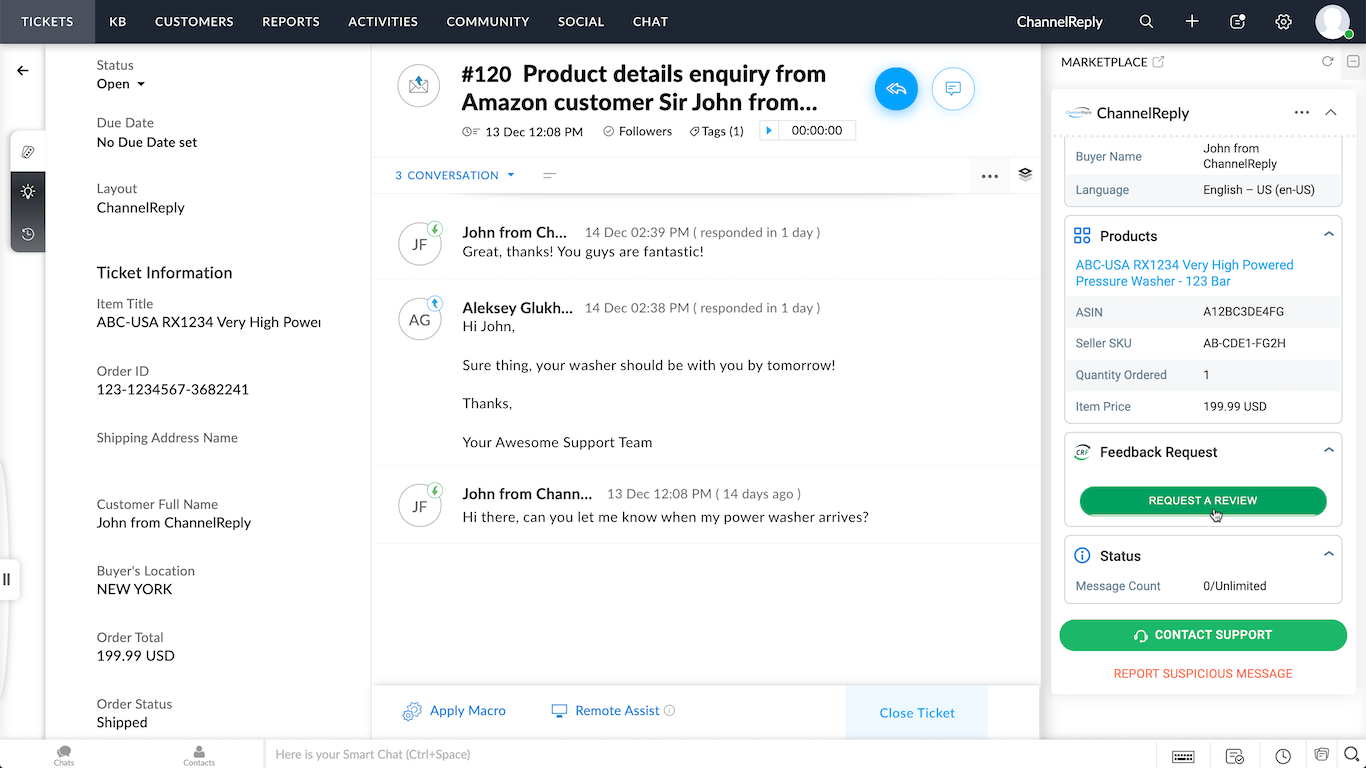Viewport: 1366px width, 768px height.
Task: Click the layers stack icon
Action: (1025, 174)
